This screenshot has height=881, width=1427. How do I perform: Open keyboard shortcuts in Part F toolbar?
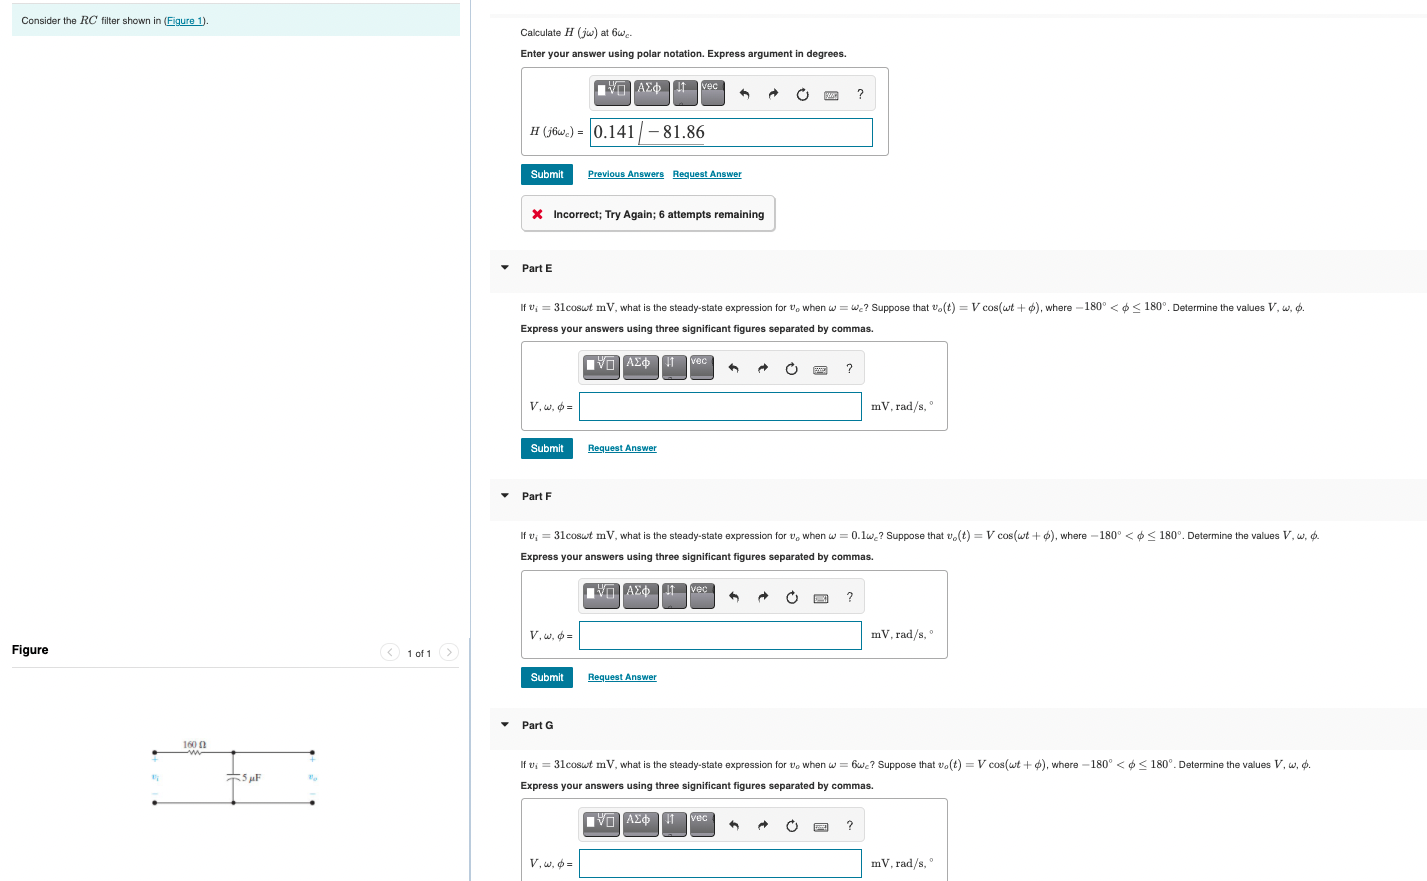(x=820, y=598)
